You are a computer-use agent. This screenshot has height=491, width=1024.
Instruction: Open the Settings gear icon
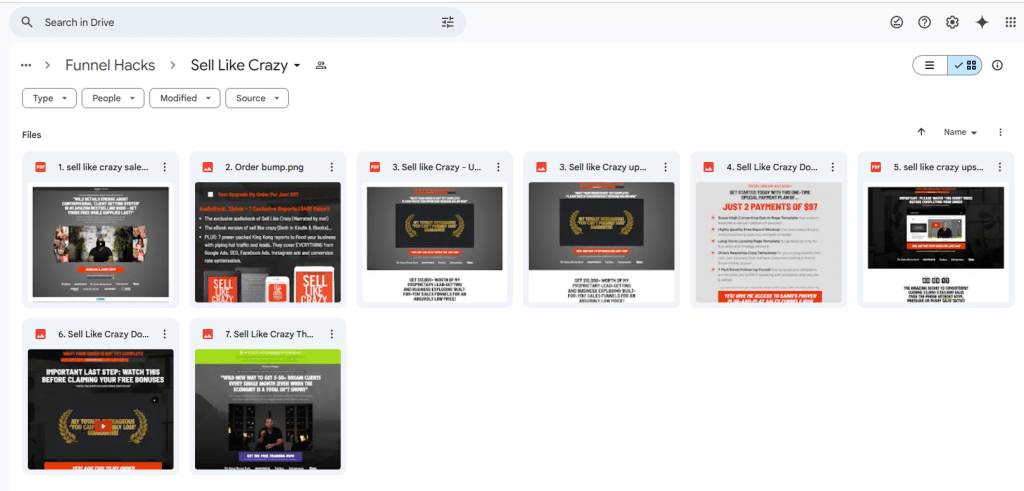[x=952, y=22]
